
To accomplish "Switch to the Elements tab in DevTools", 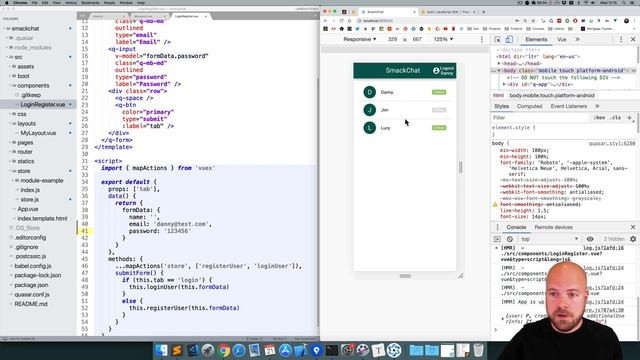I will (536, 39).
